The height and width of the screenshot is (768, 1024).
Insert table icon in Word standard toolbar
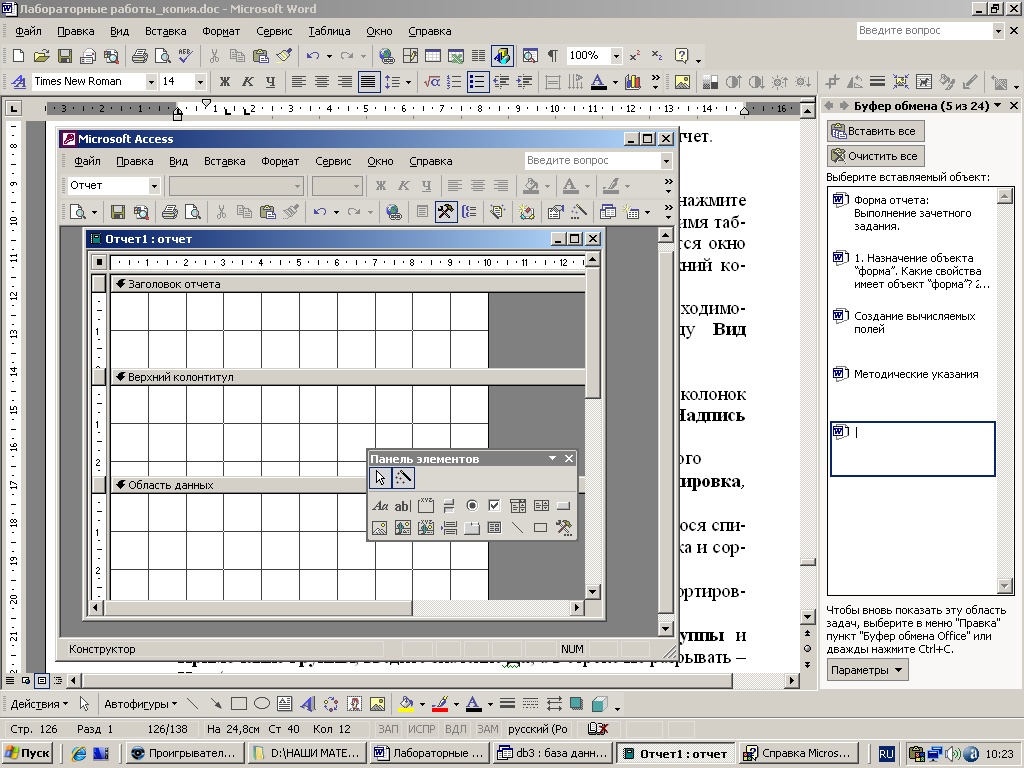[433, 56]
